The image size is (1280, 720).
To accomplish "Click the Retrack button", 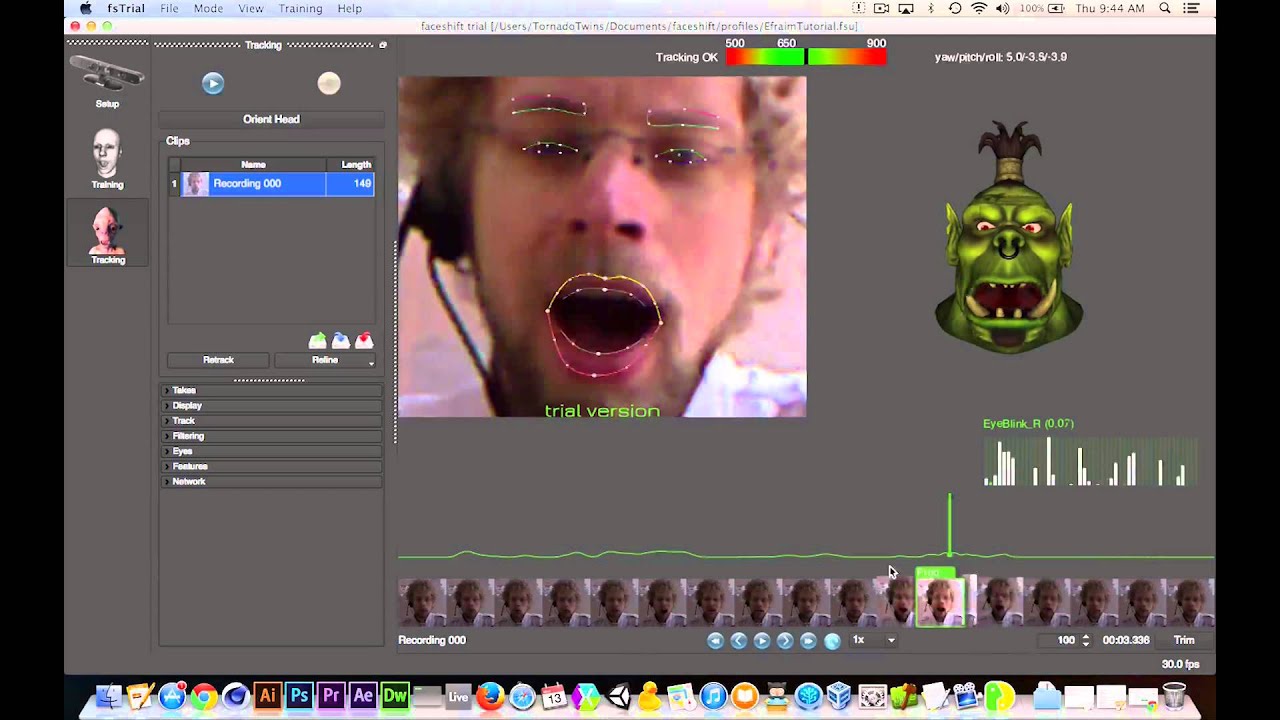I will point(218,360).
